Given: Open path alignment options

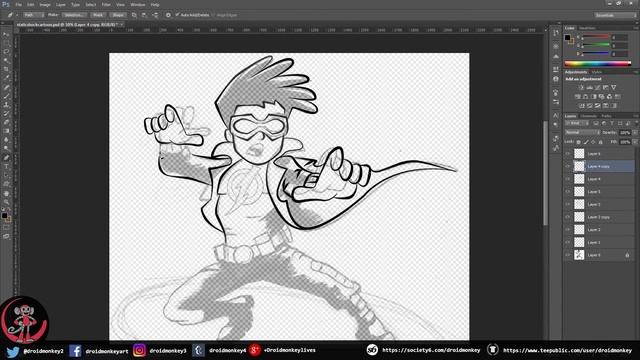Looking at the screenshot, I should 144,15.
